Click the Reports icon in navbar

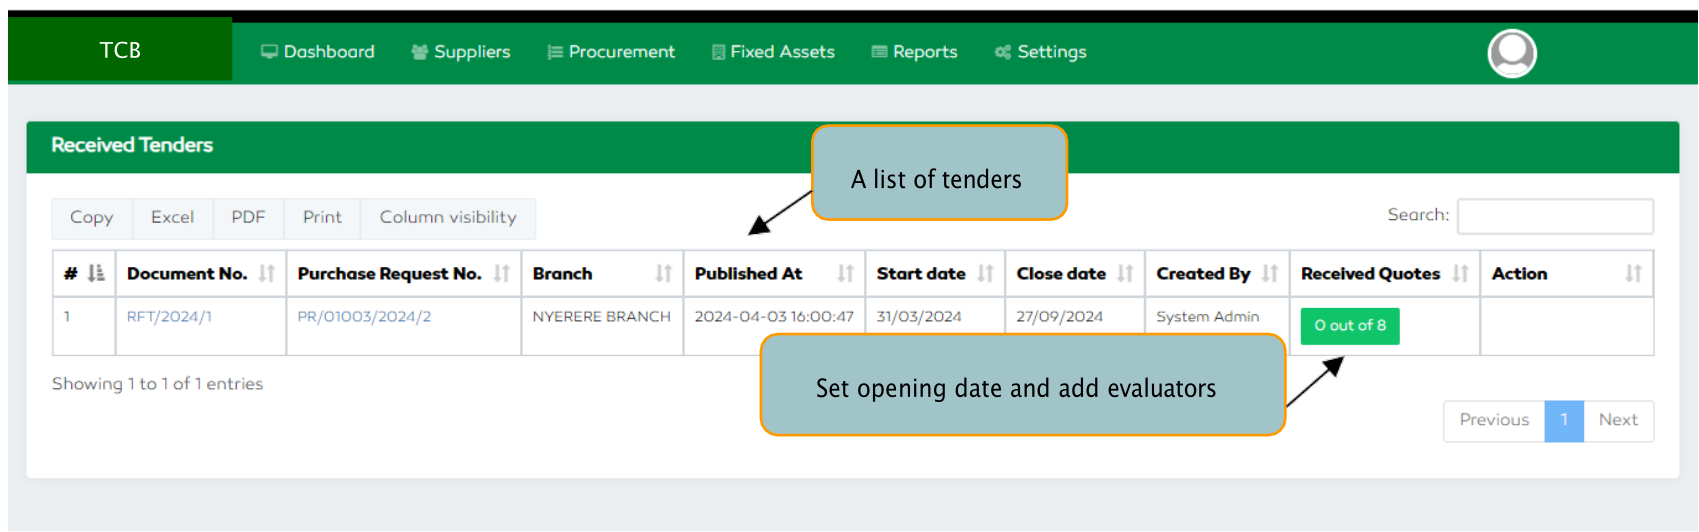click(880, 52)
